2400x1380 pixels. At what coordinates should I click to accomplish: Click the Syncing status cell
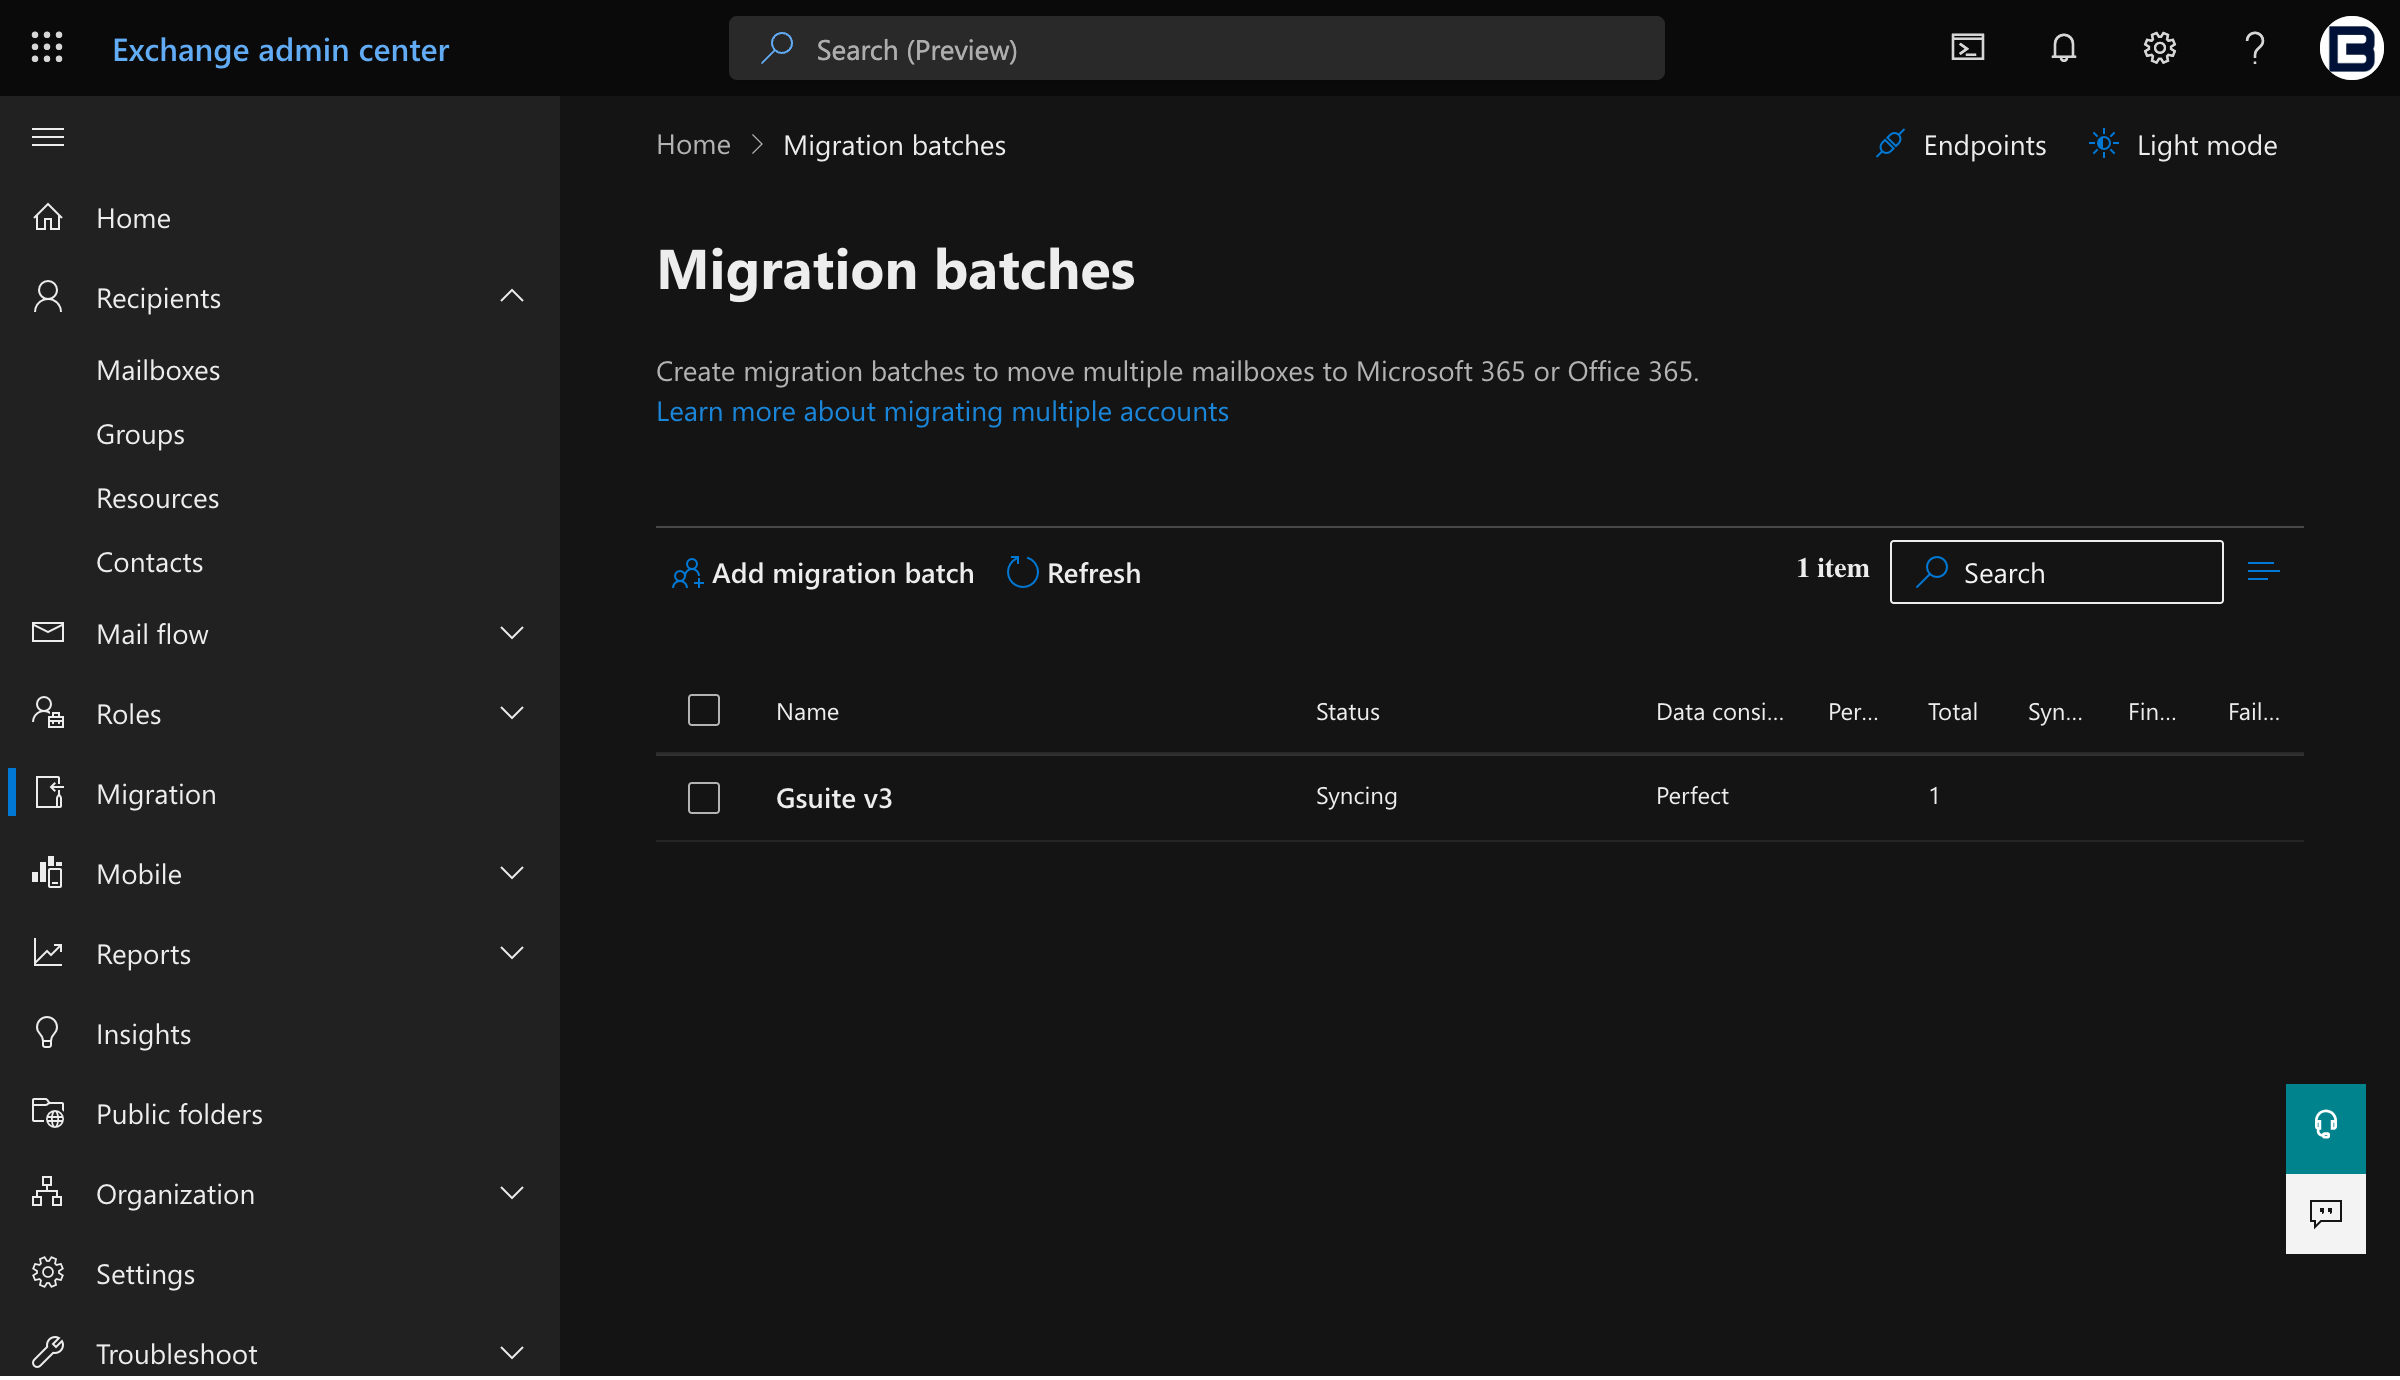click(x=1356, y=795)
